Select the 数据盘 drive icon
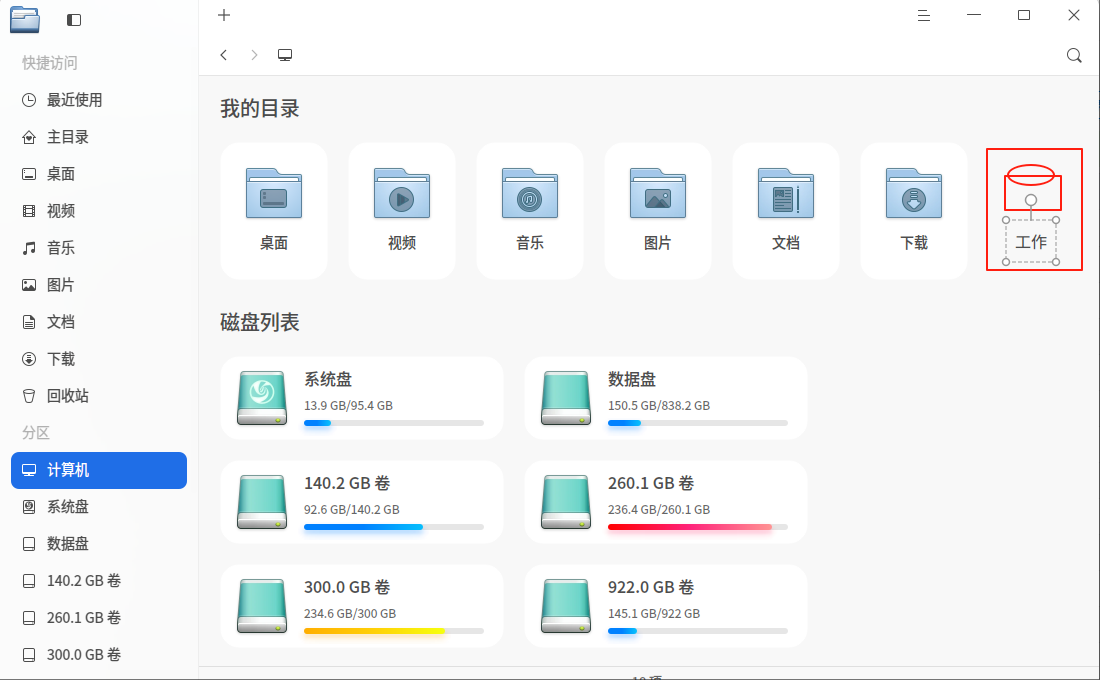1100x680 pixels. pos(565,398)
